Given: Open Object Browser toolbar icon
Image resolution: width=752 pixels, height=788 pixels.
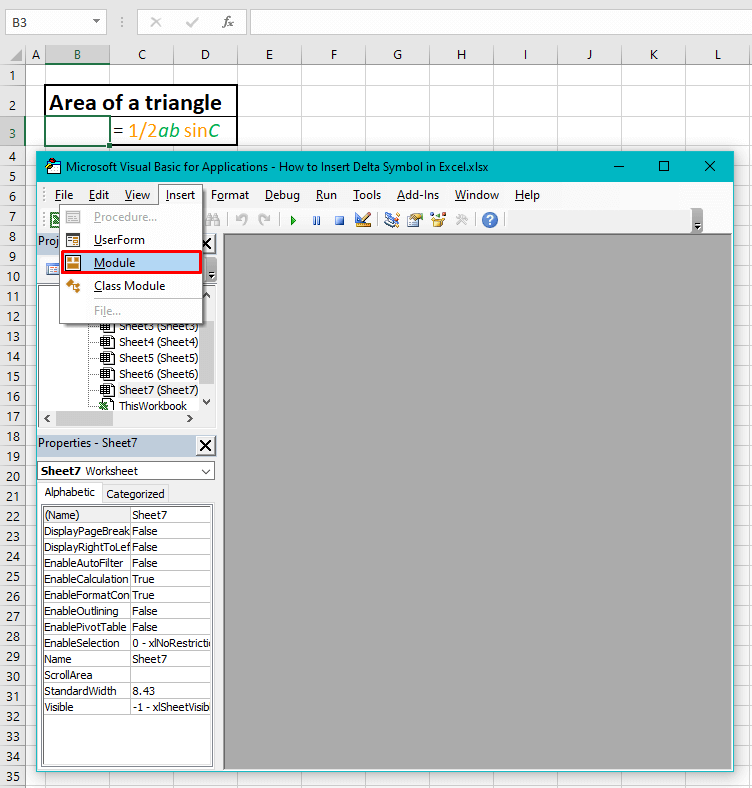Looking at the screenshot, I should click(x=438, y=220).
